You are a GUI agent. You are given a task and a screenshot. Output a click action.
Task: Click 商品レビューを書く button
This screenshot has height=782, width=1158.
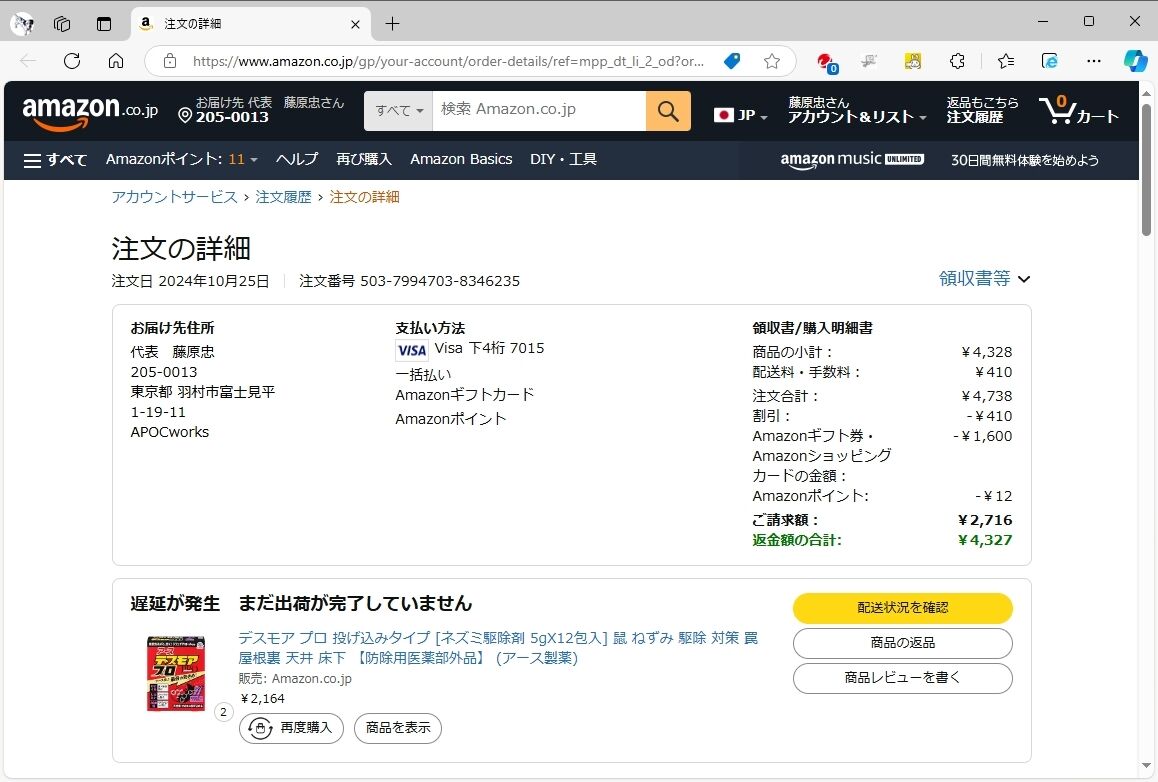[902, 678]
